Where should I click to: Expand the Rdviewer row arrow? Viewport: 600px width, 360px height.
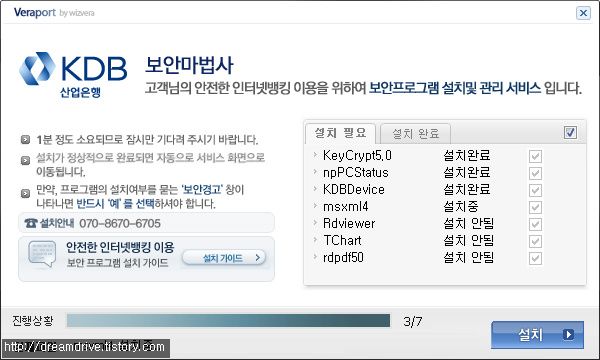pyautogui.click(x=315, y=222)
